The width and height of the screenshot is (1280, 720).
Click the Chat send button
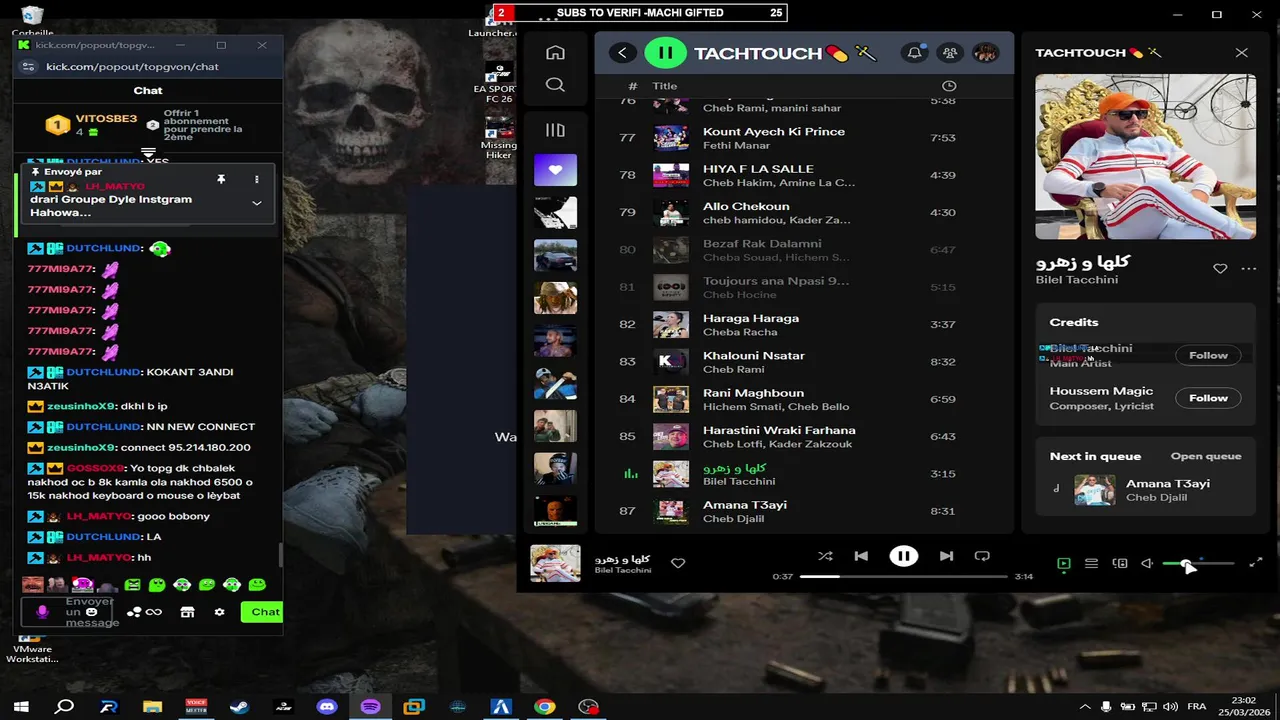click(262, 612)
